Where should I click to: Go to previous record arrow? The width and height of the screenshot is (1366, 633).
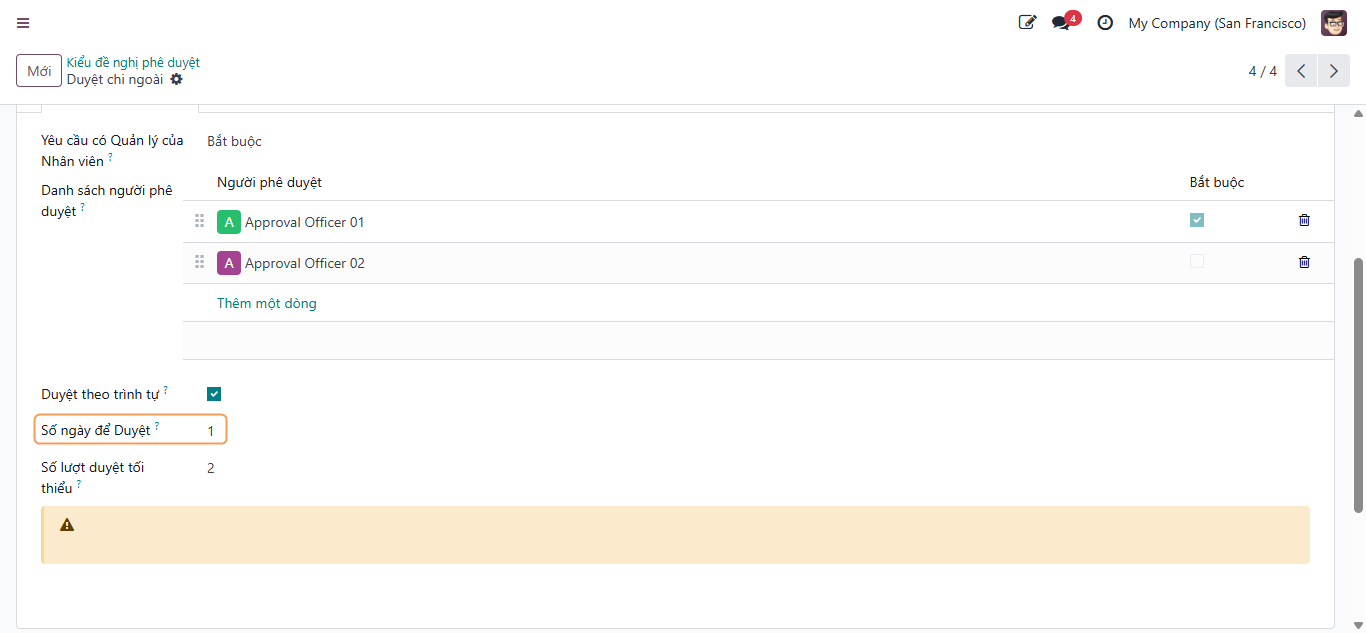pos(1301,71)
